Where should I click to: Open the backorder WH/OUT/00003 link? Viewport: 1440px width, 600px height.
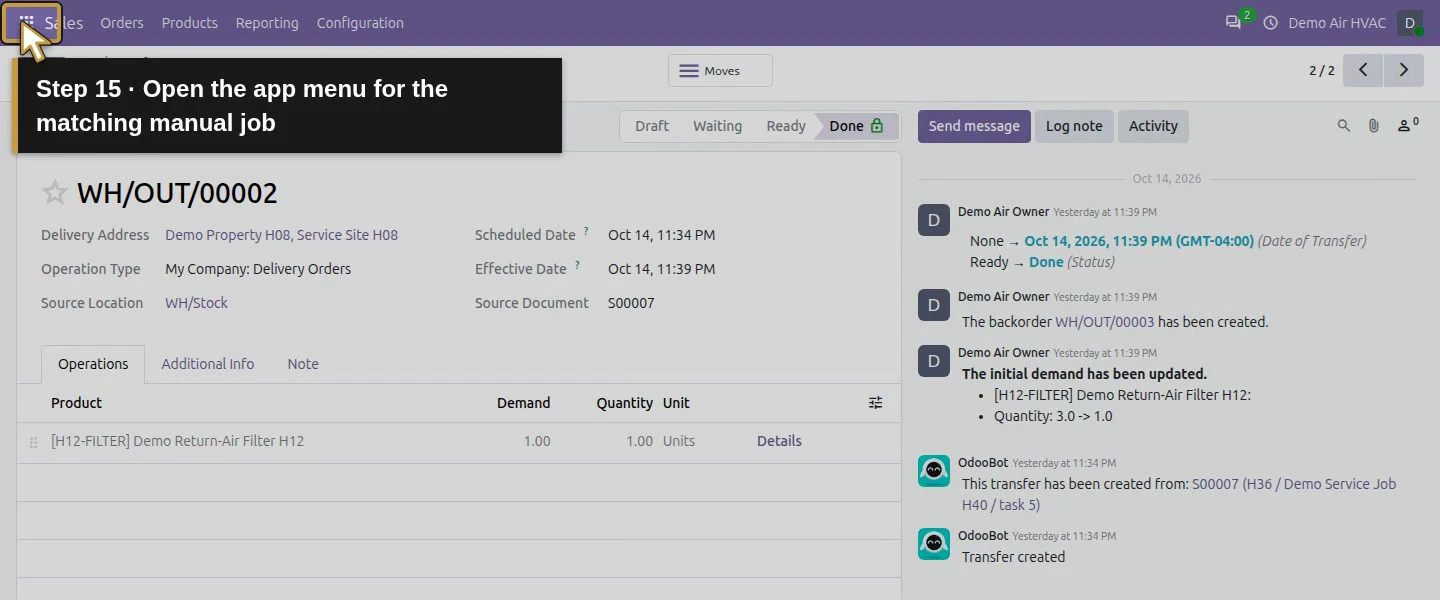[1105, 322]
